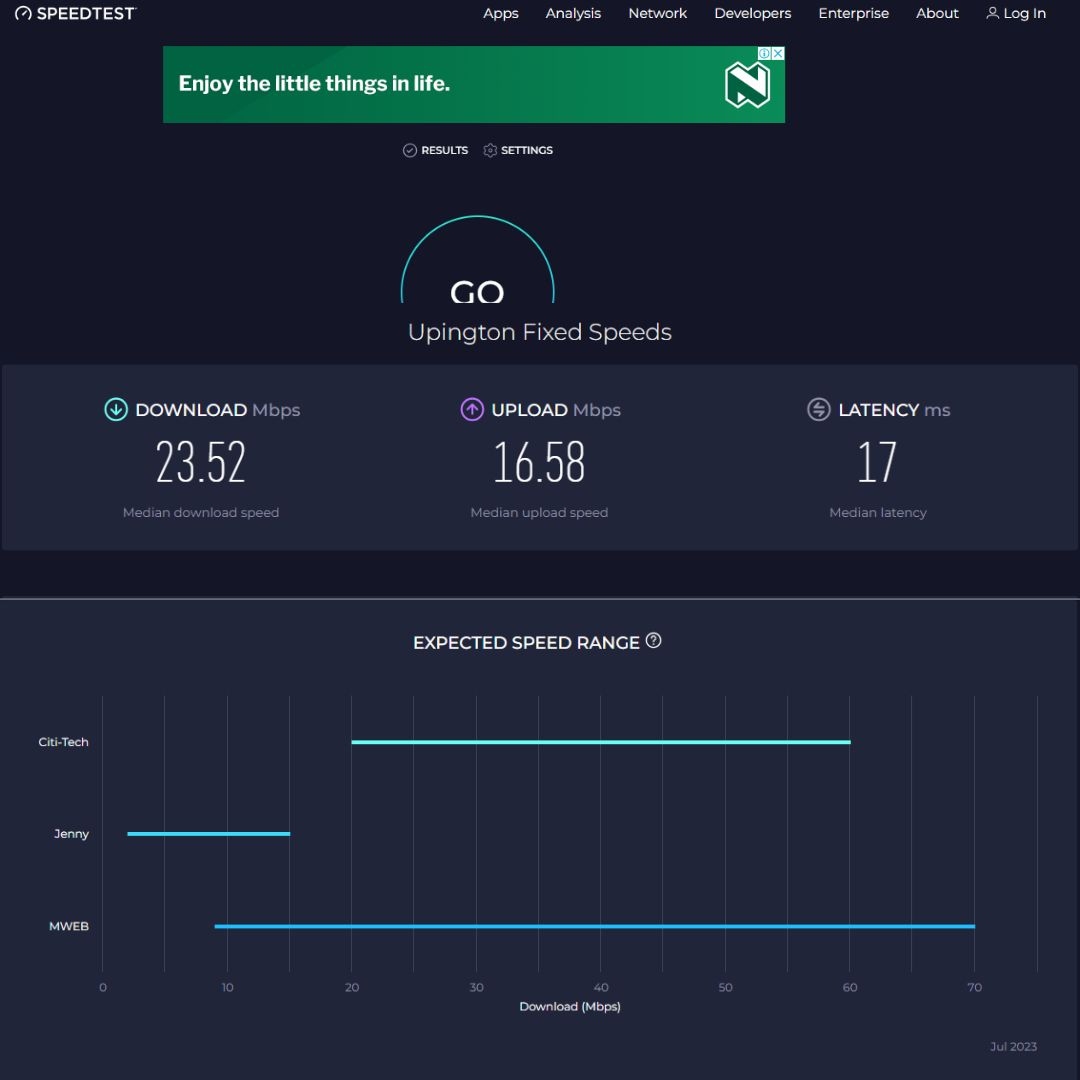
Task: Click the latency gauge icon
Action: tap(818, 409)
